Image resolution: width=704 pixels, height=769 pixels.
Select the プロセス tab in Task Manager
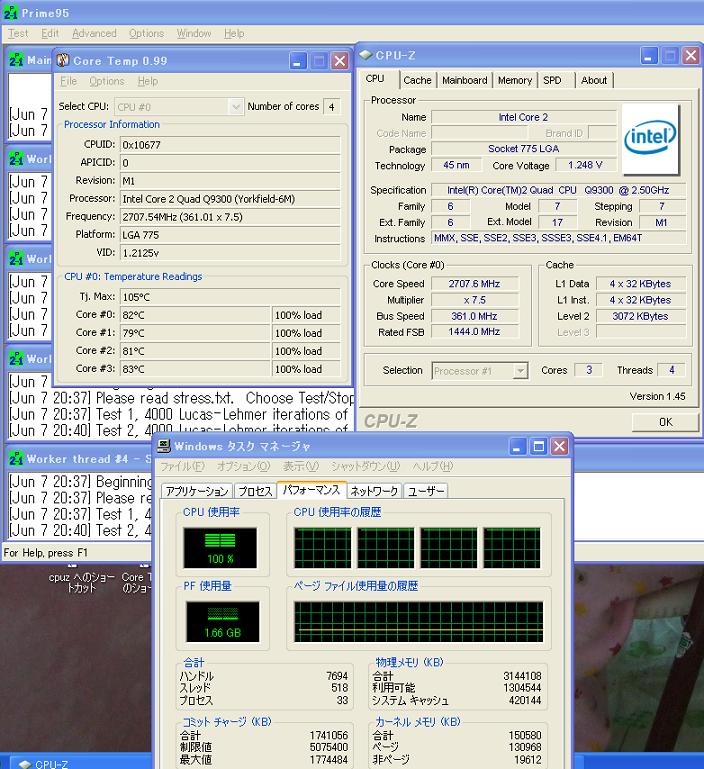[255, 491]
